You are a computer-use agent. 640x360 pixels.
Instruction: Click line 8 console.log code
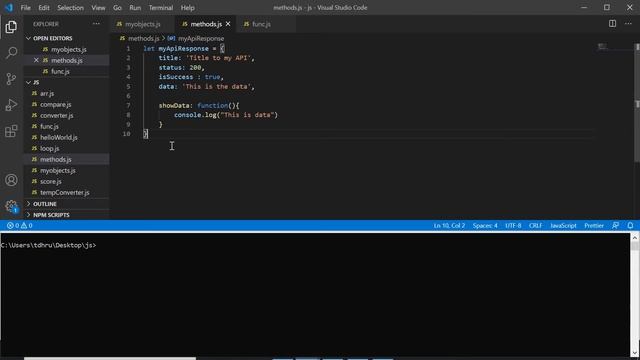pos(226,115)
